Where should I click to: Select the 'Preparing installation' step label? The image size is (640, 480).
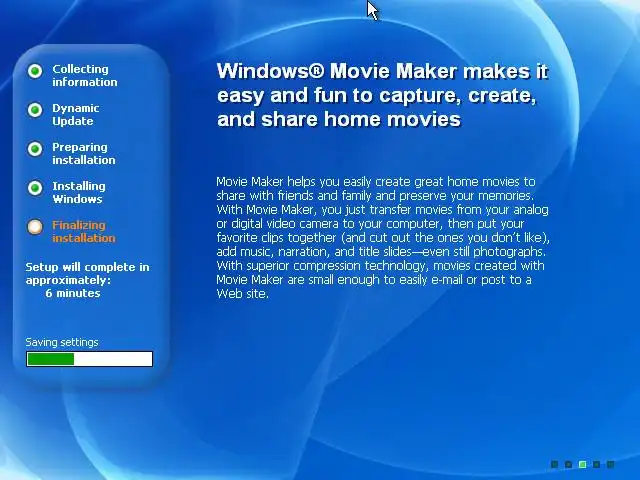pyautogui.click(x=84, y=153)
